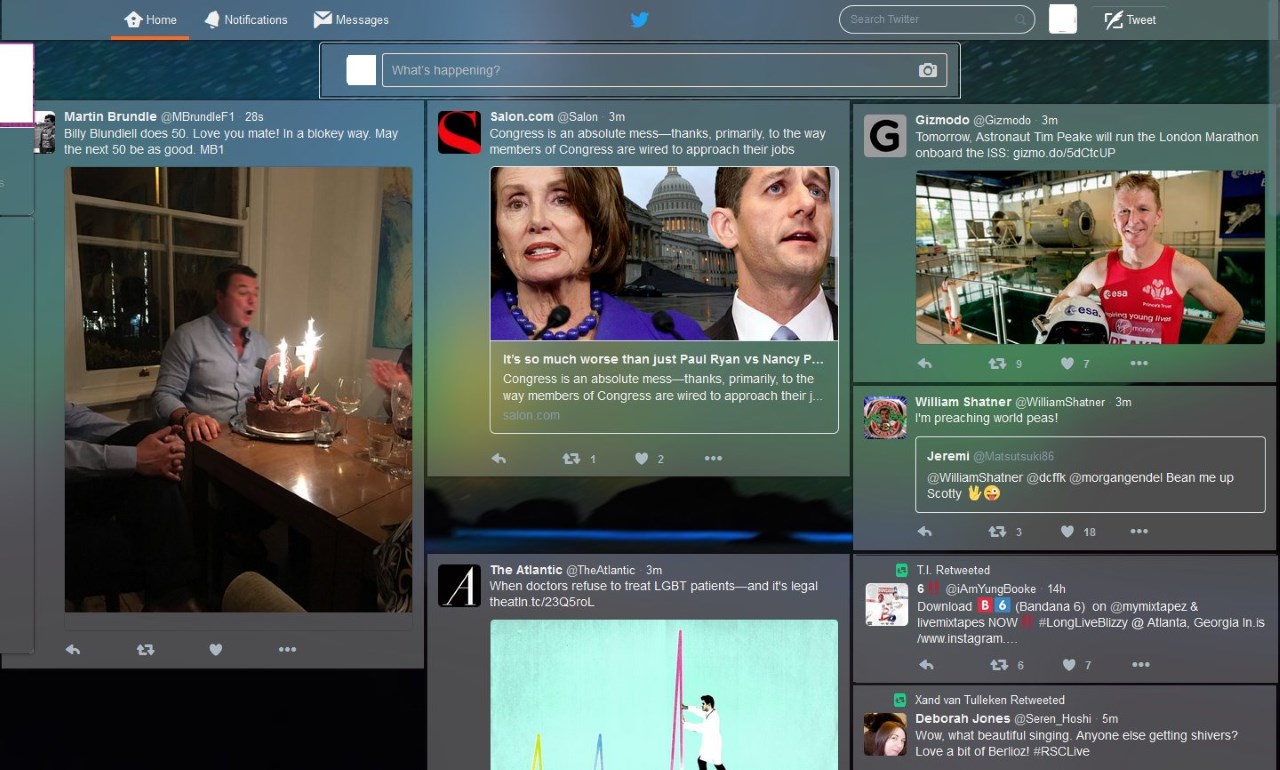Click Martin Brundle's avatar

(45, 132)
